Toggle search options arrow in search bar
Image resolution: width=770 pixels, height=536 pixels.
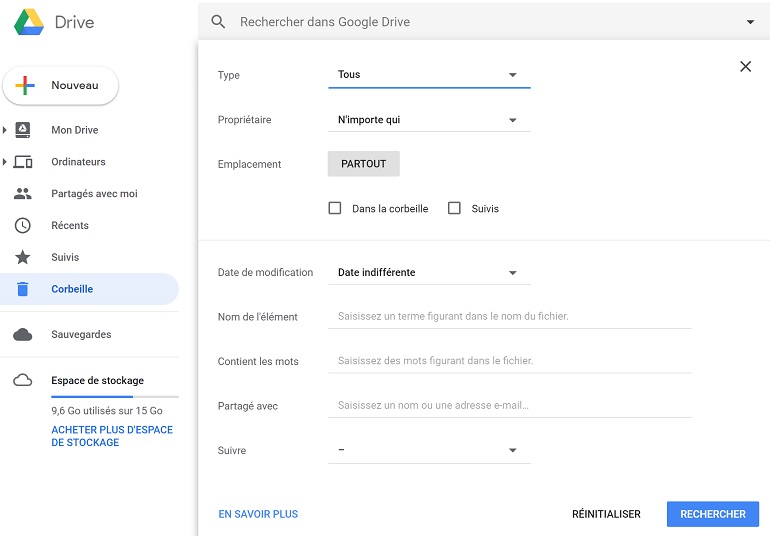coord(750,22)
